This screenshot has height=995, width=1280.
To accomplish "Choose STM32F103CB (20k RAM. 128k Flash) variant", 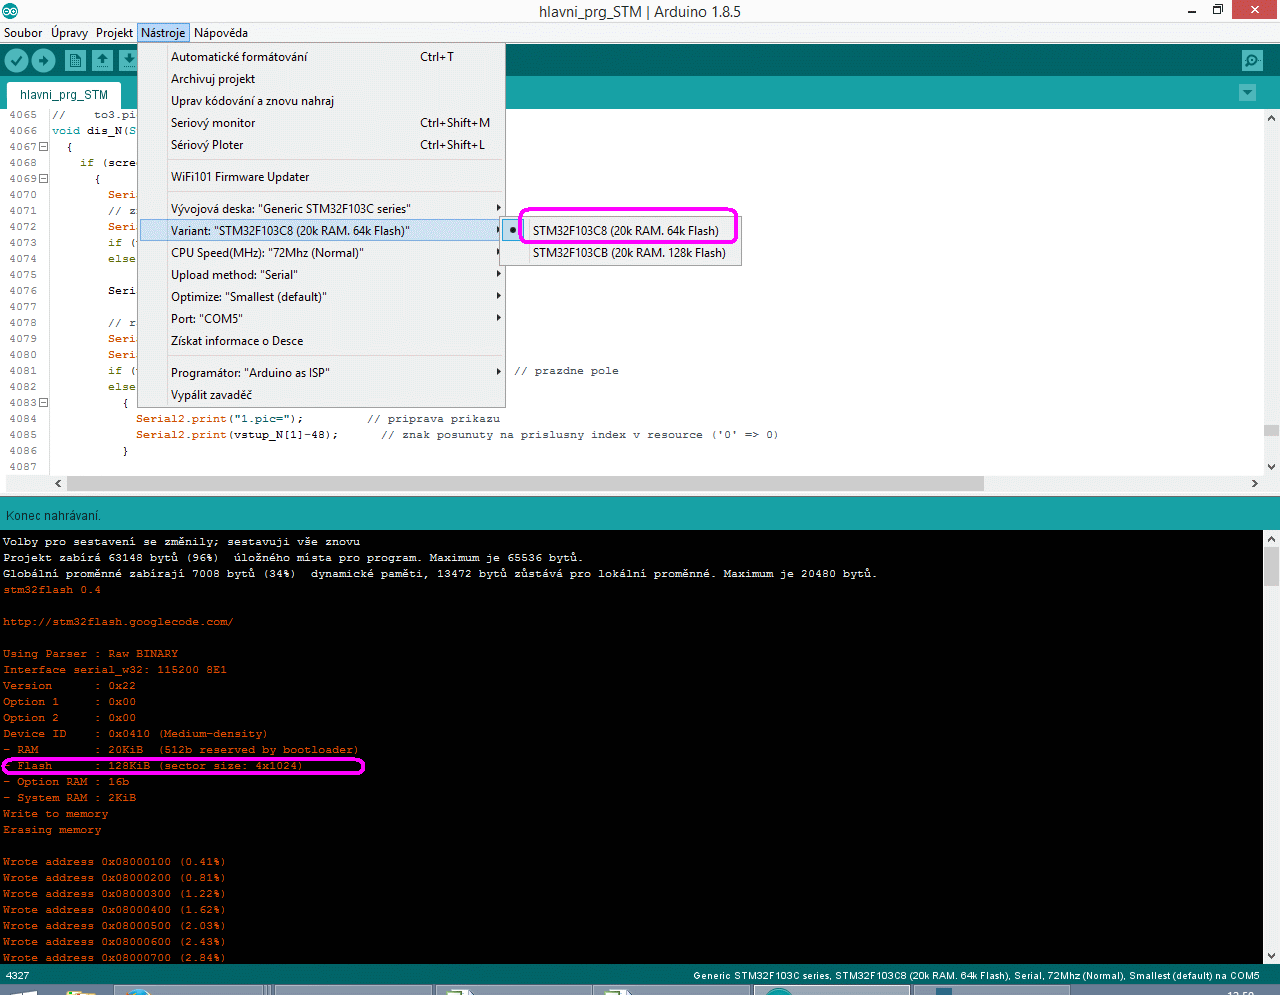I will coord(628,253).
